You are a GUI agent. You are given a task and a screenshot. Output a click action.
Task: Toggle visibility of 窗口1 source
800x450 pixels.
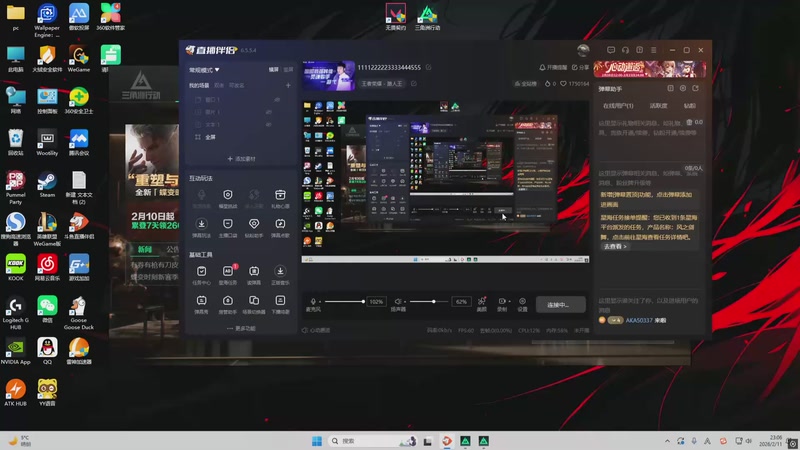[277, 99]
